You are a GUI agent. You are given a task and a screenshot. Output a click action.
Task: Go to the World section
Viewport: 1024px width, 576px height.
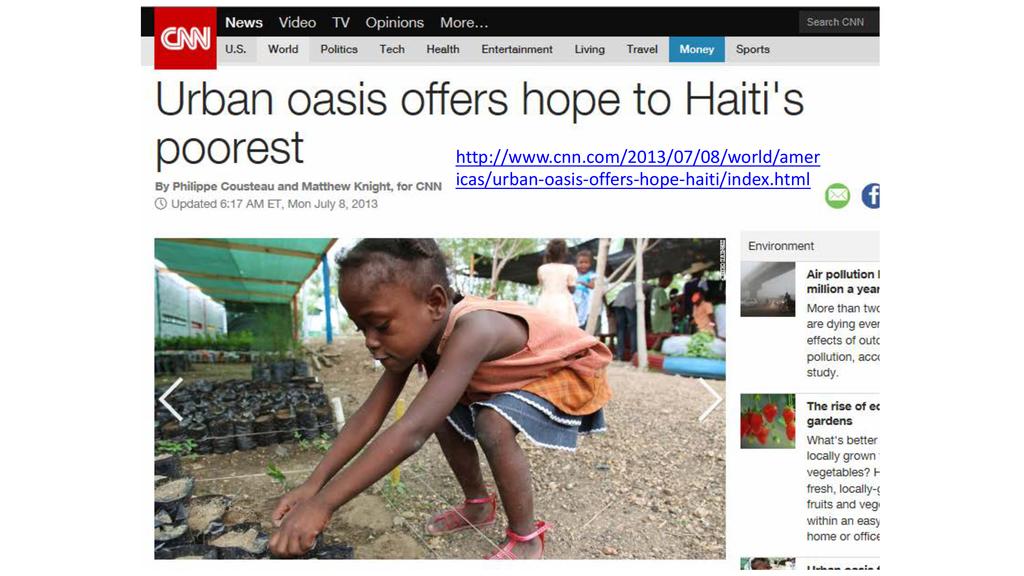[283, 49]
